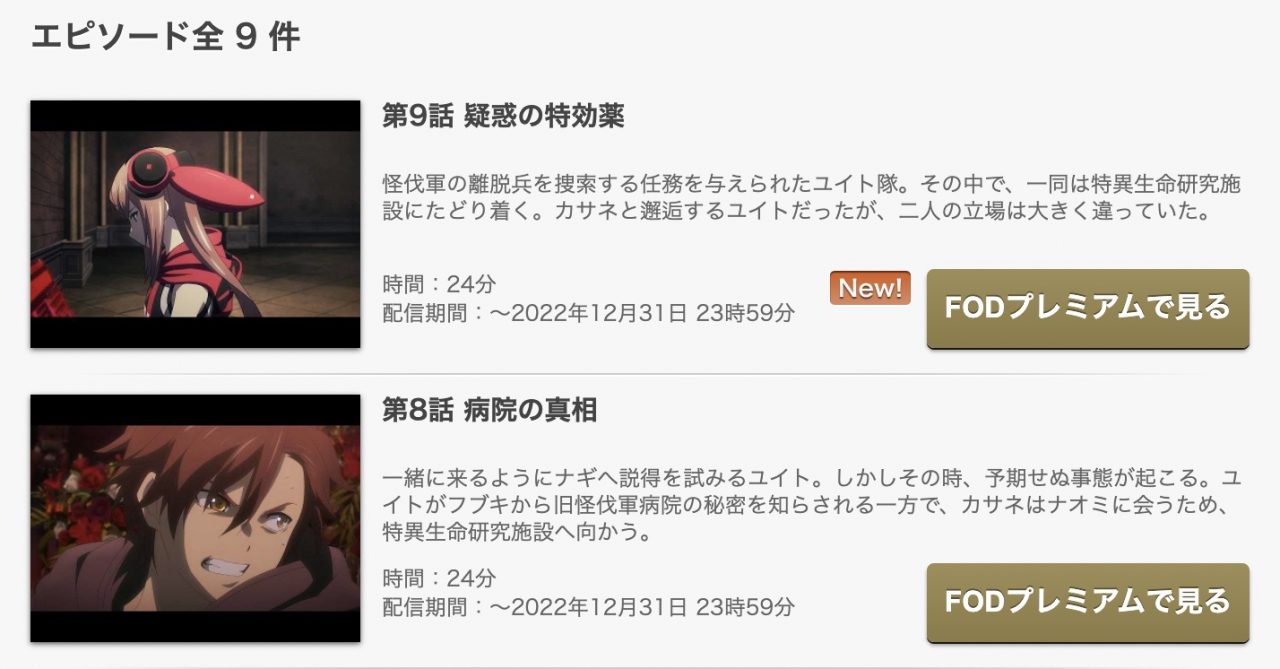Click the エピソード全 9 件 heading
This screenshot has width=1280, height=669.
(166, 37)
